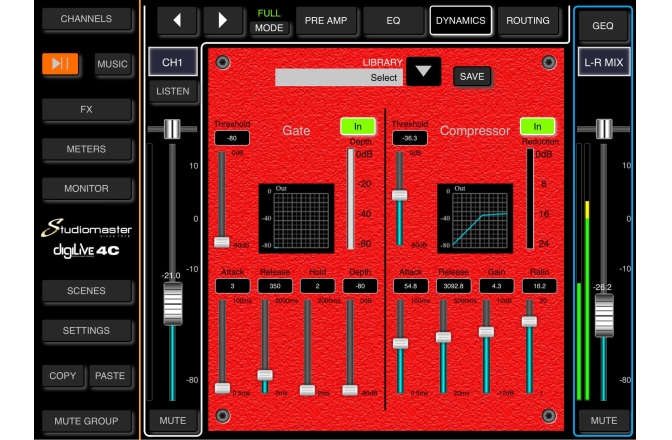672x440 pixels.
Task: Click the Gate Depth slider handle
Action: pos(350,390)
